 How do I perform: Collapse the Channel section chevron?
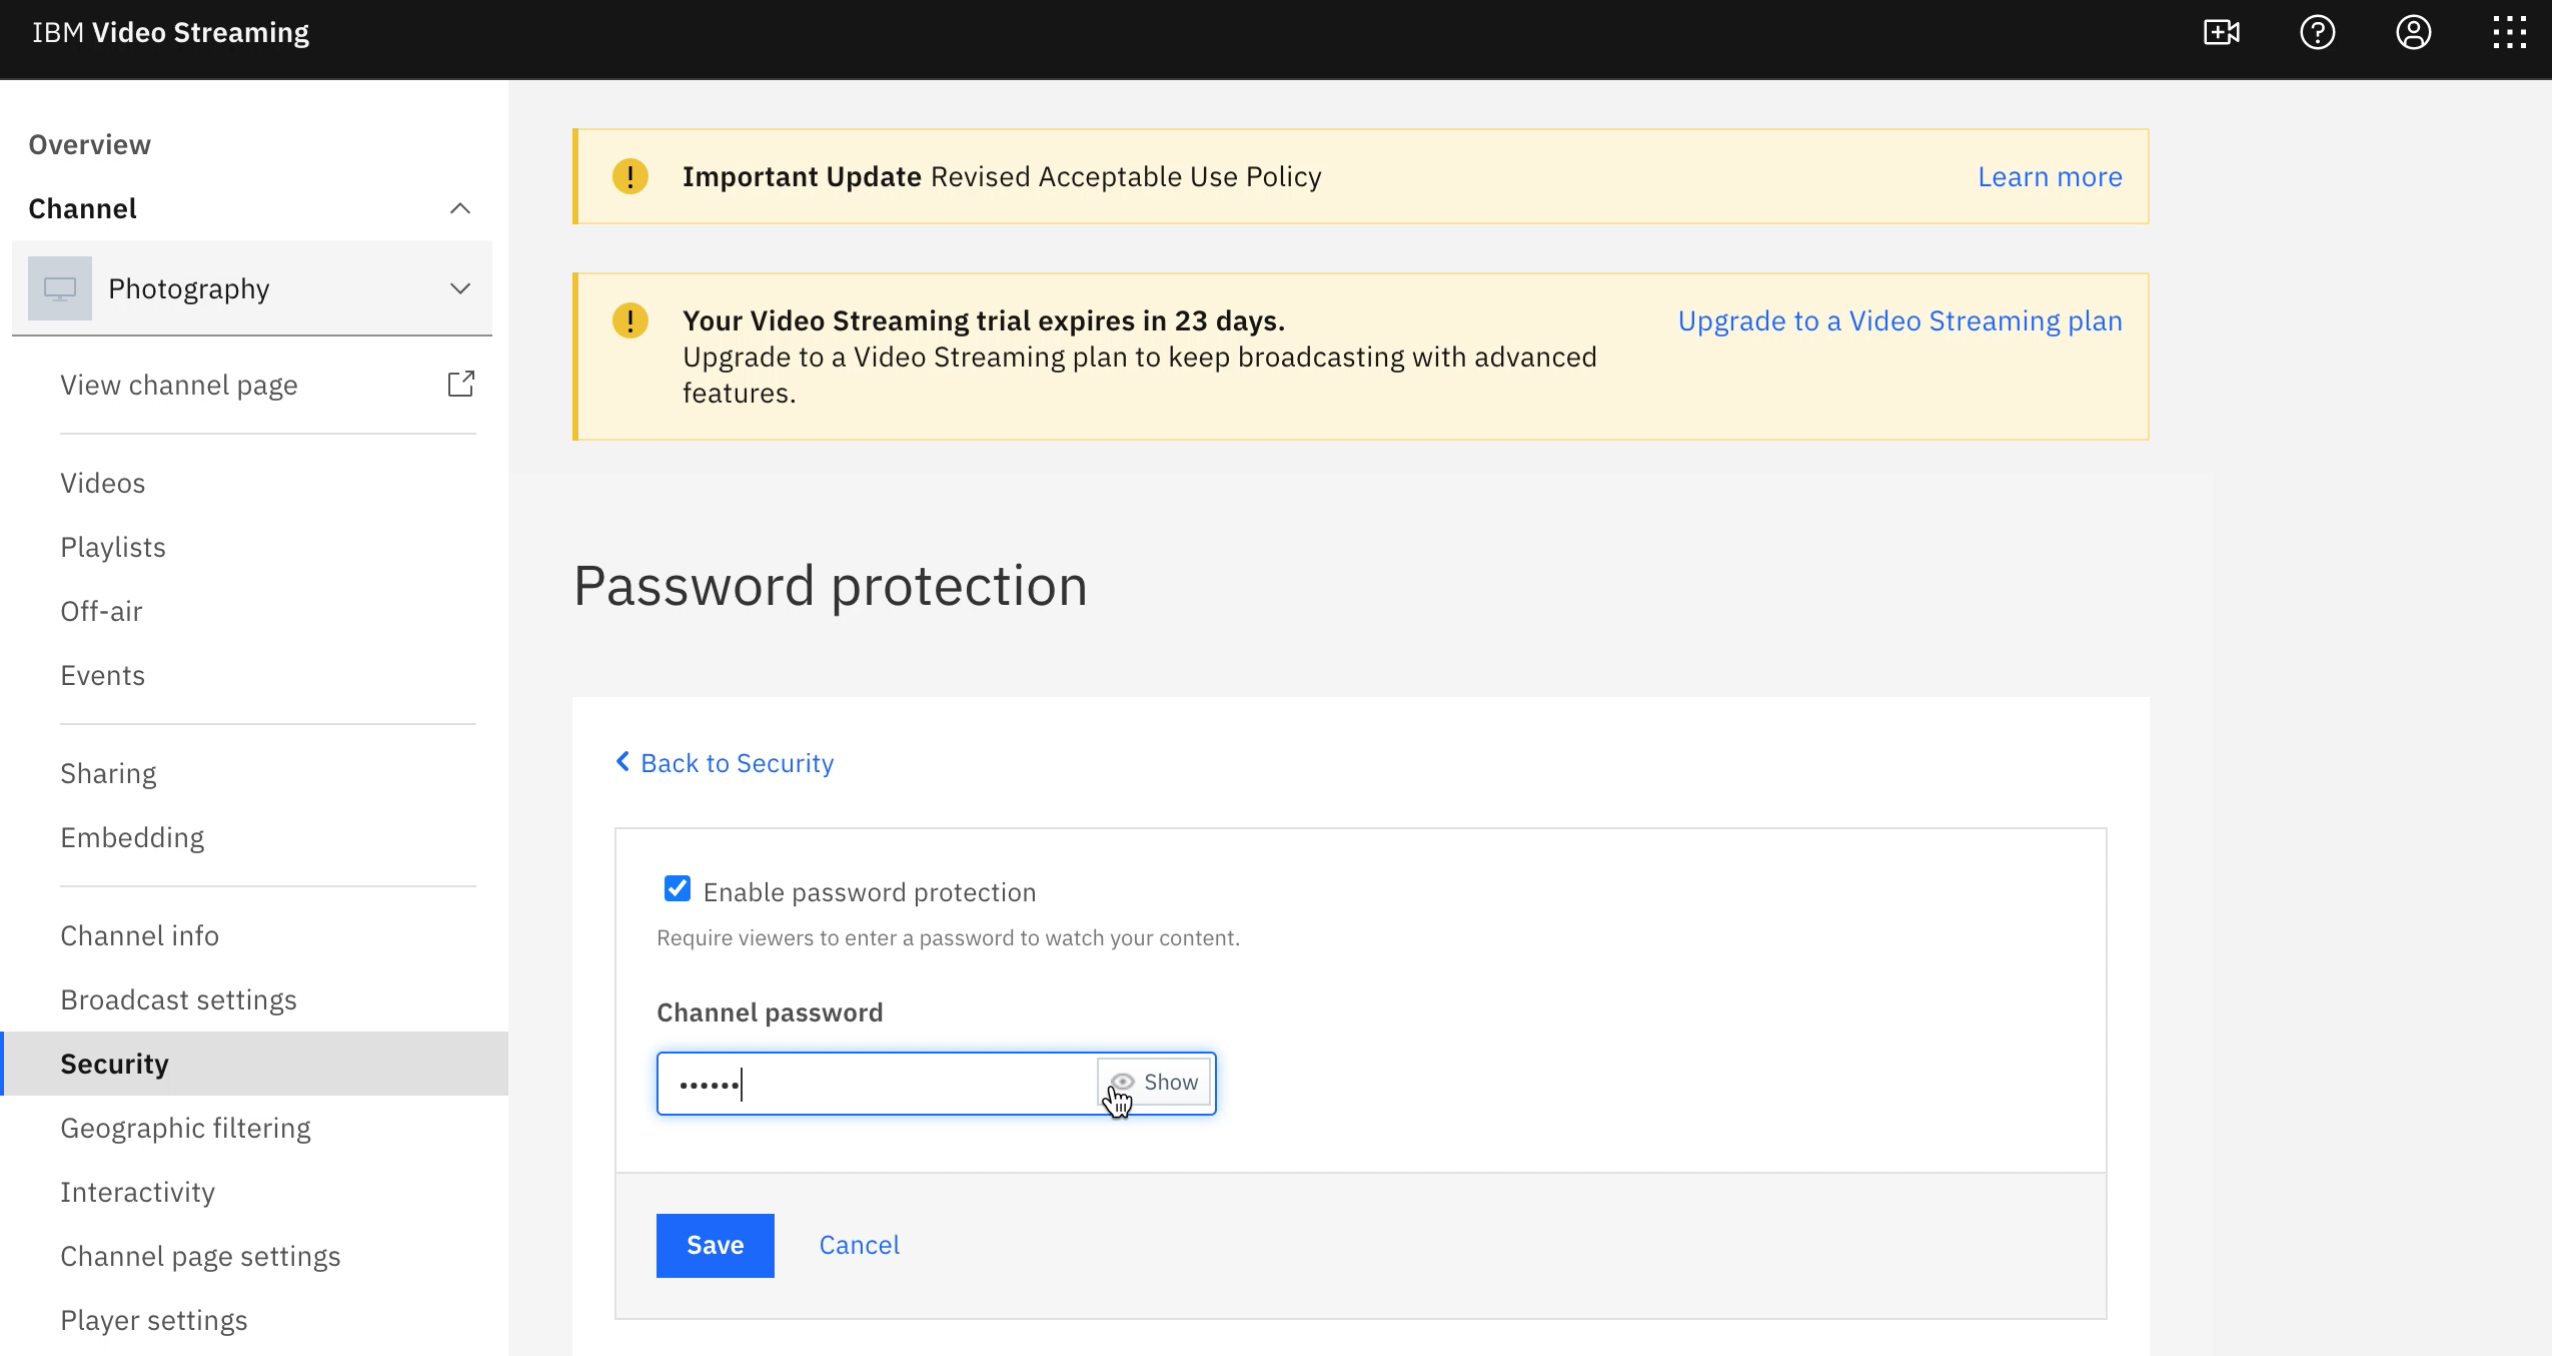point(460,209)
